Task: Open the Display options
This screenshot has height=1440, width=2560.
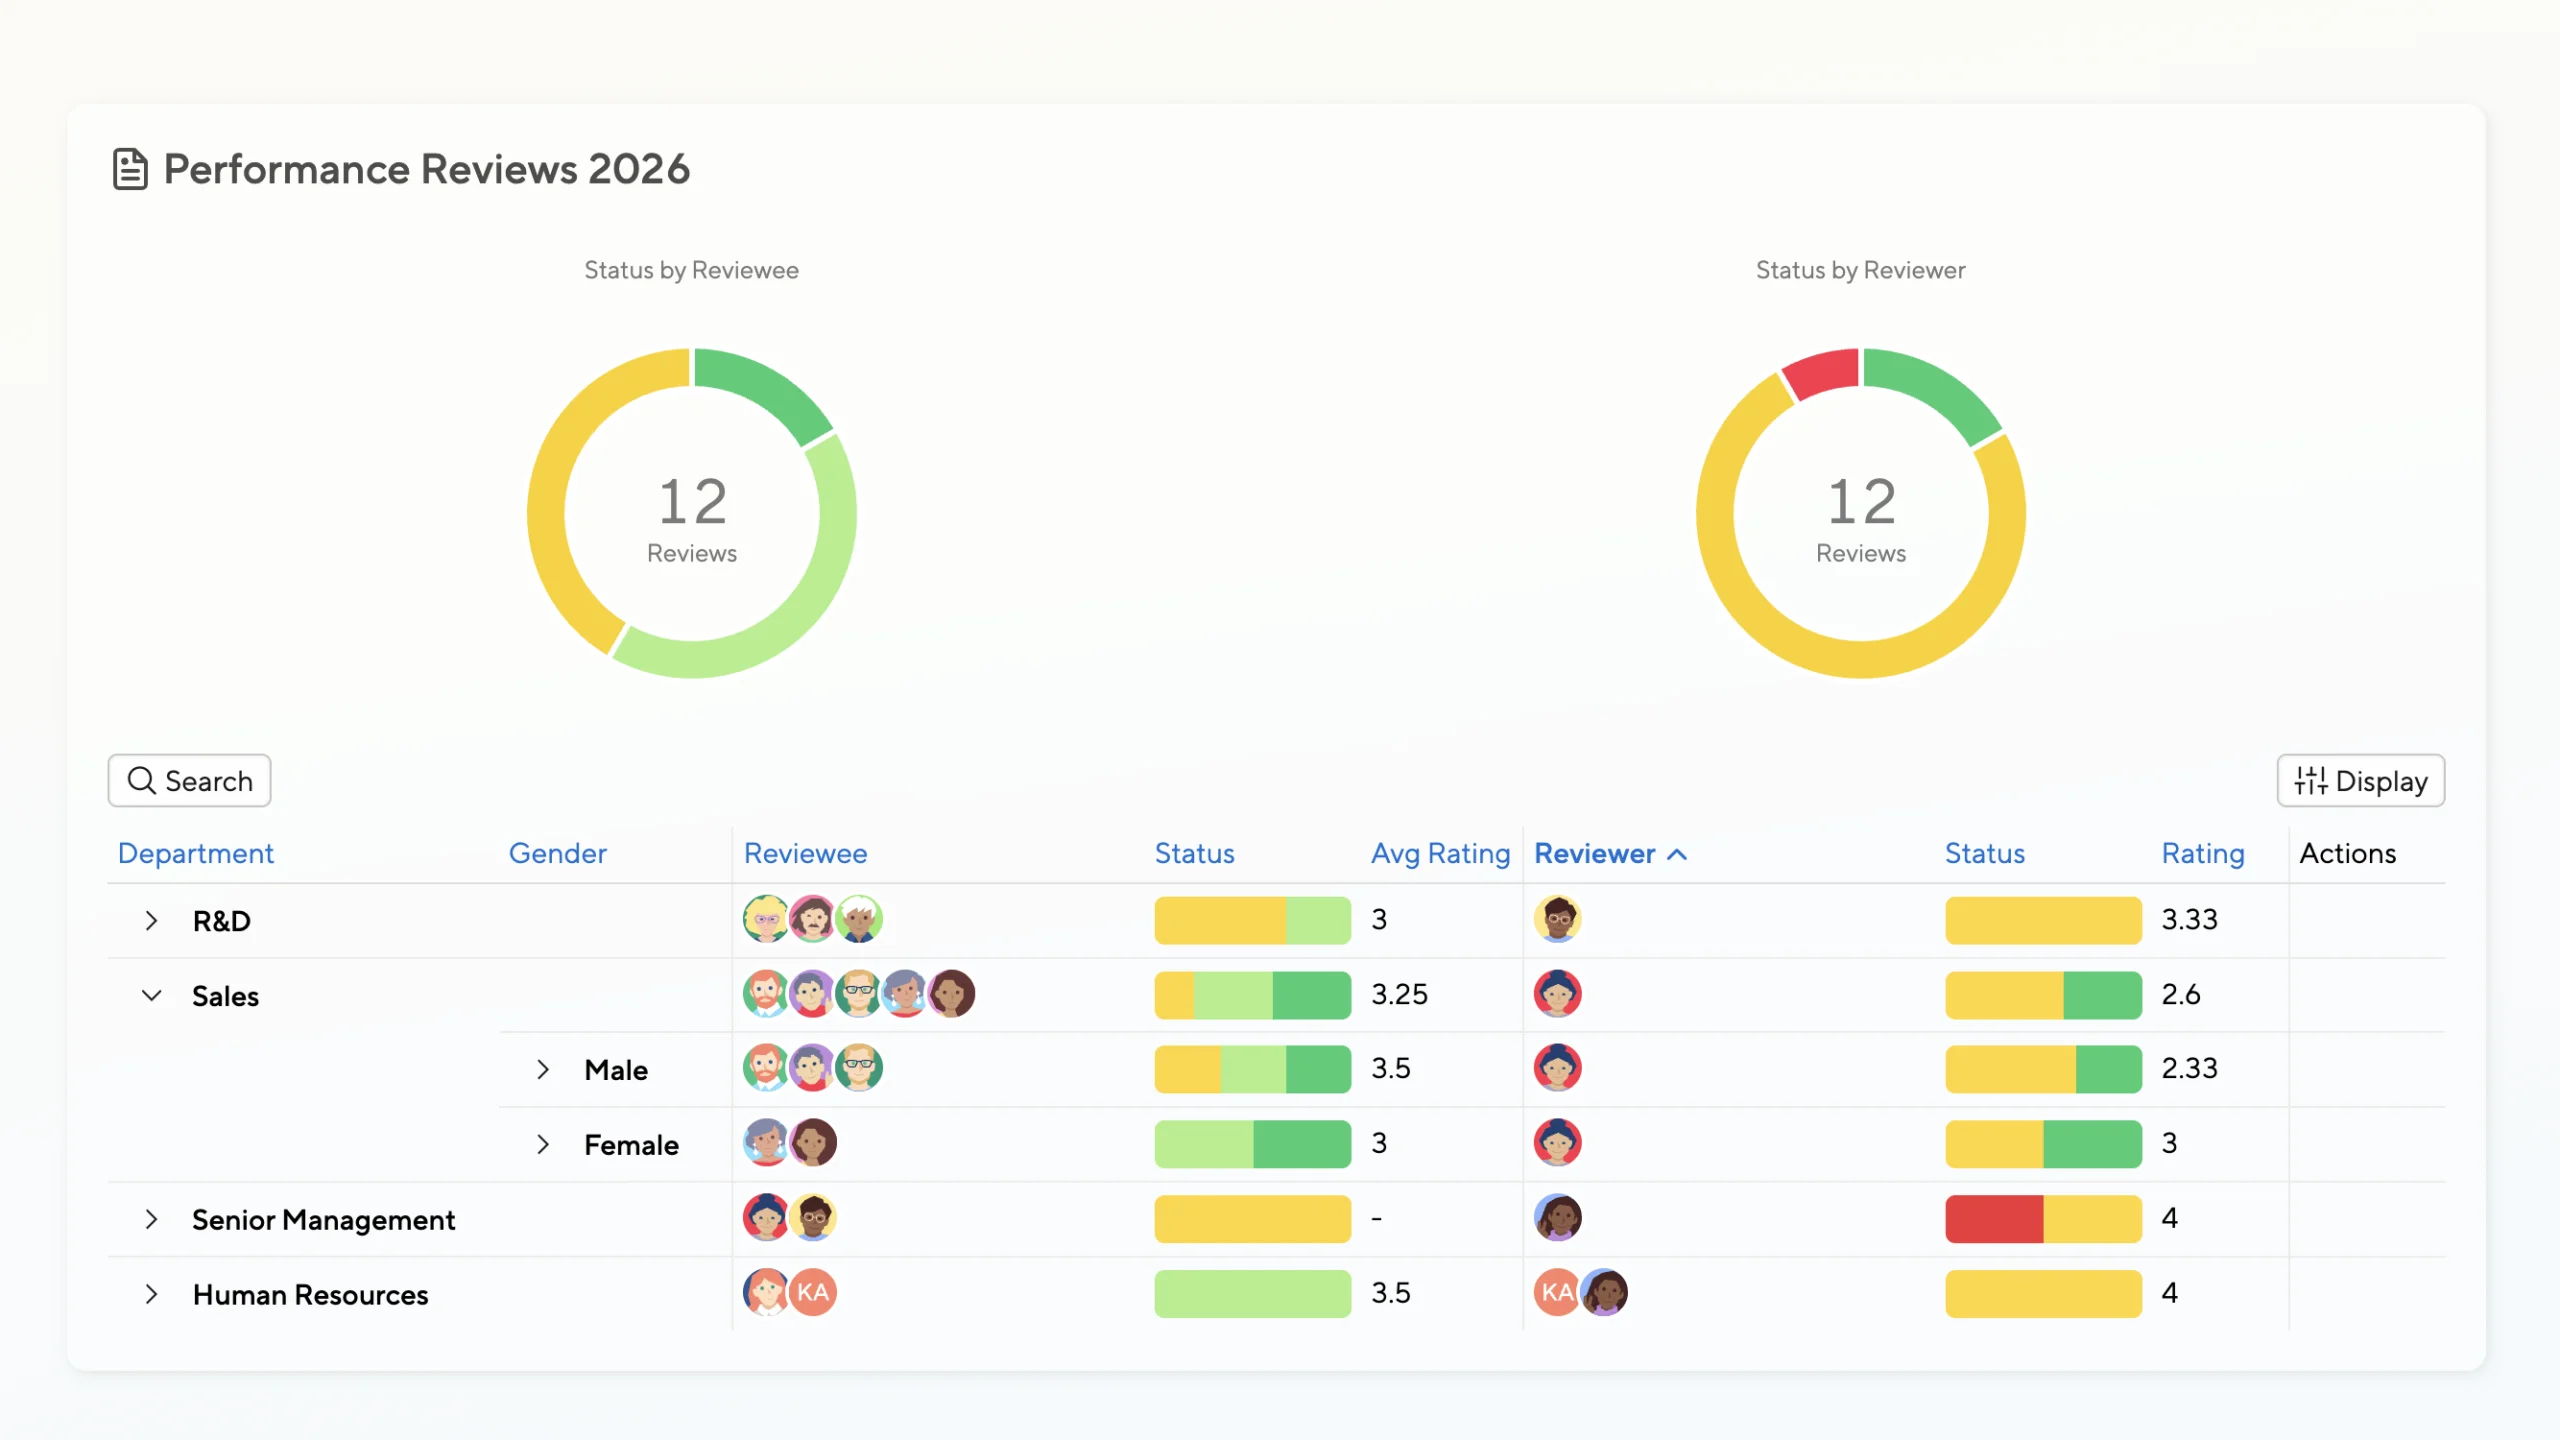Action: [x=2360, y=781]
